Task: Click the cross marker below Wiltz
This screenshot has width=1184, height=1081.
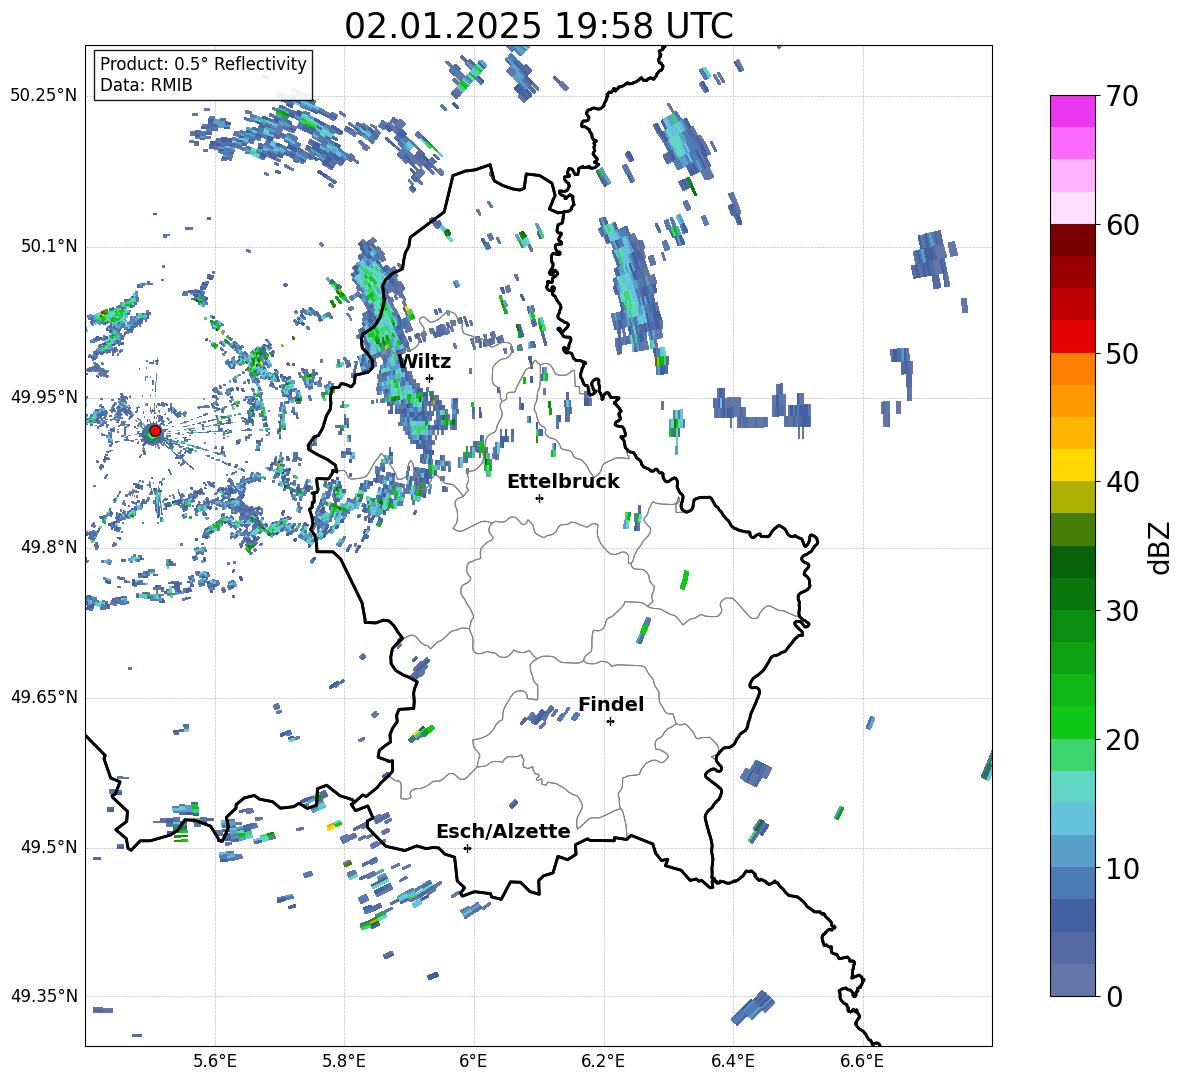Action: pyautogui.click(x=430, y=378)
